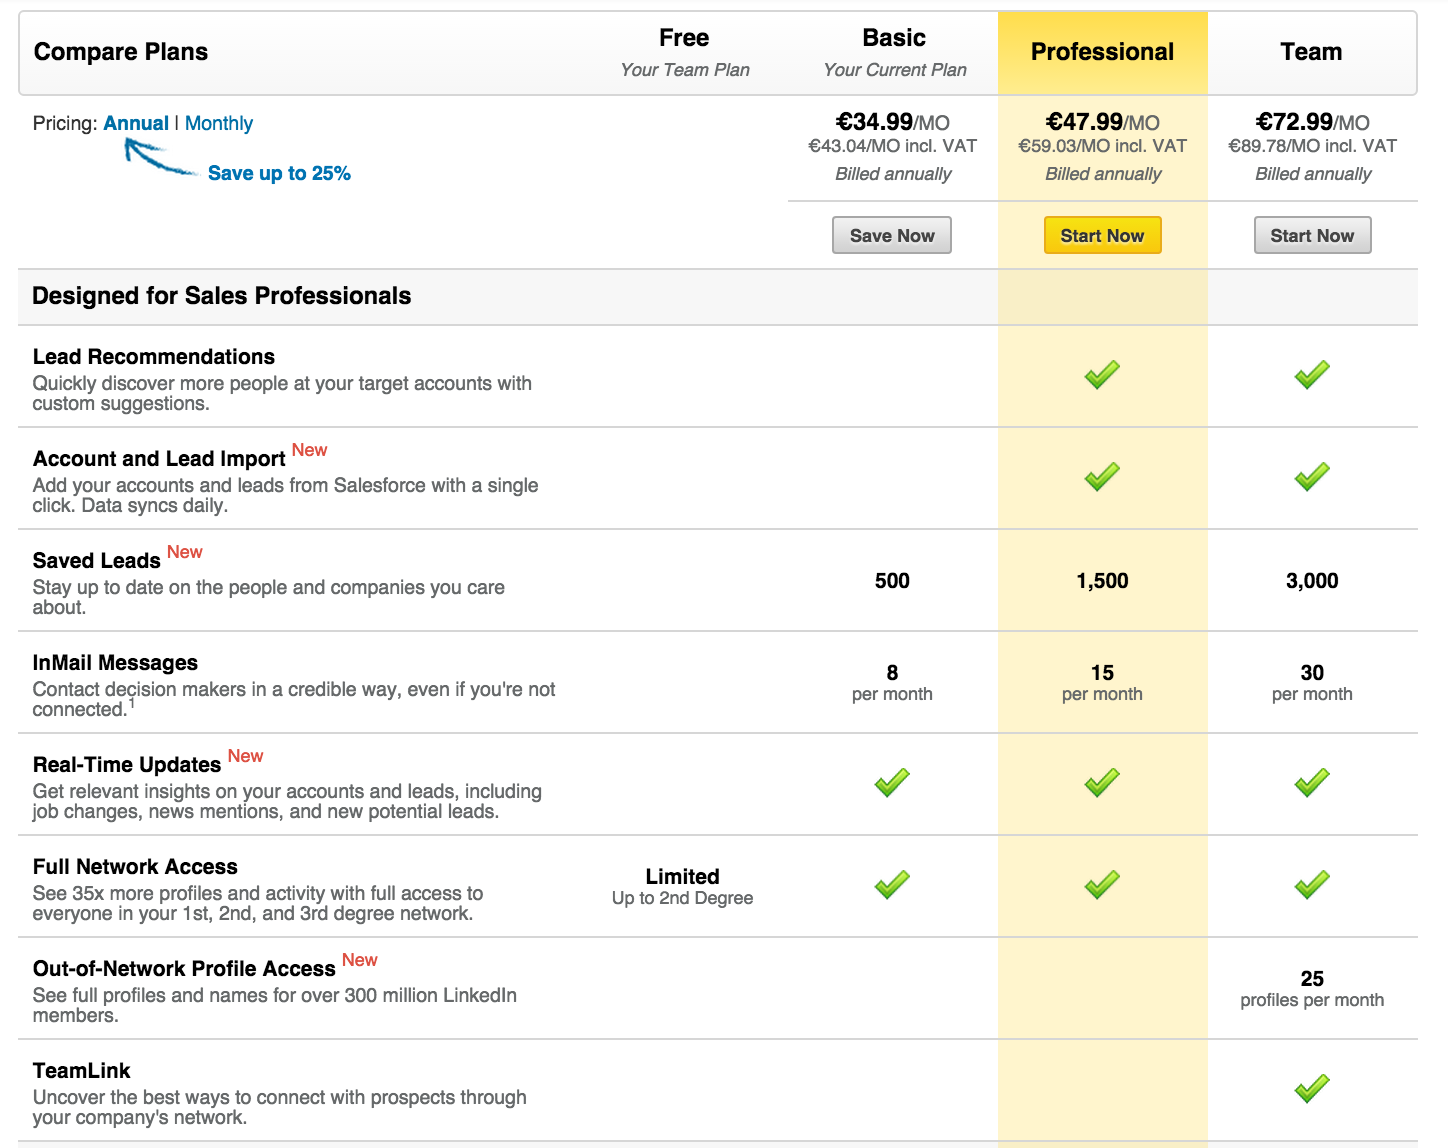Viewport: 1448px width, 1148px height.
Task: Select the Free plan column header
Action: coord(684,38)
